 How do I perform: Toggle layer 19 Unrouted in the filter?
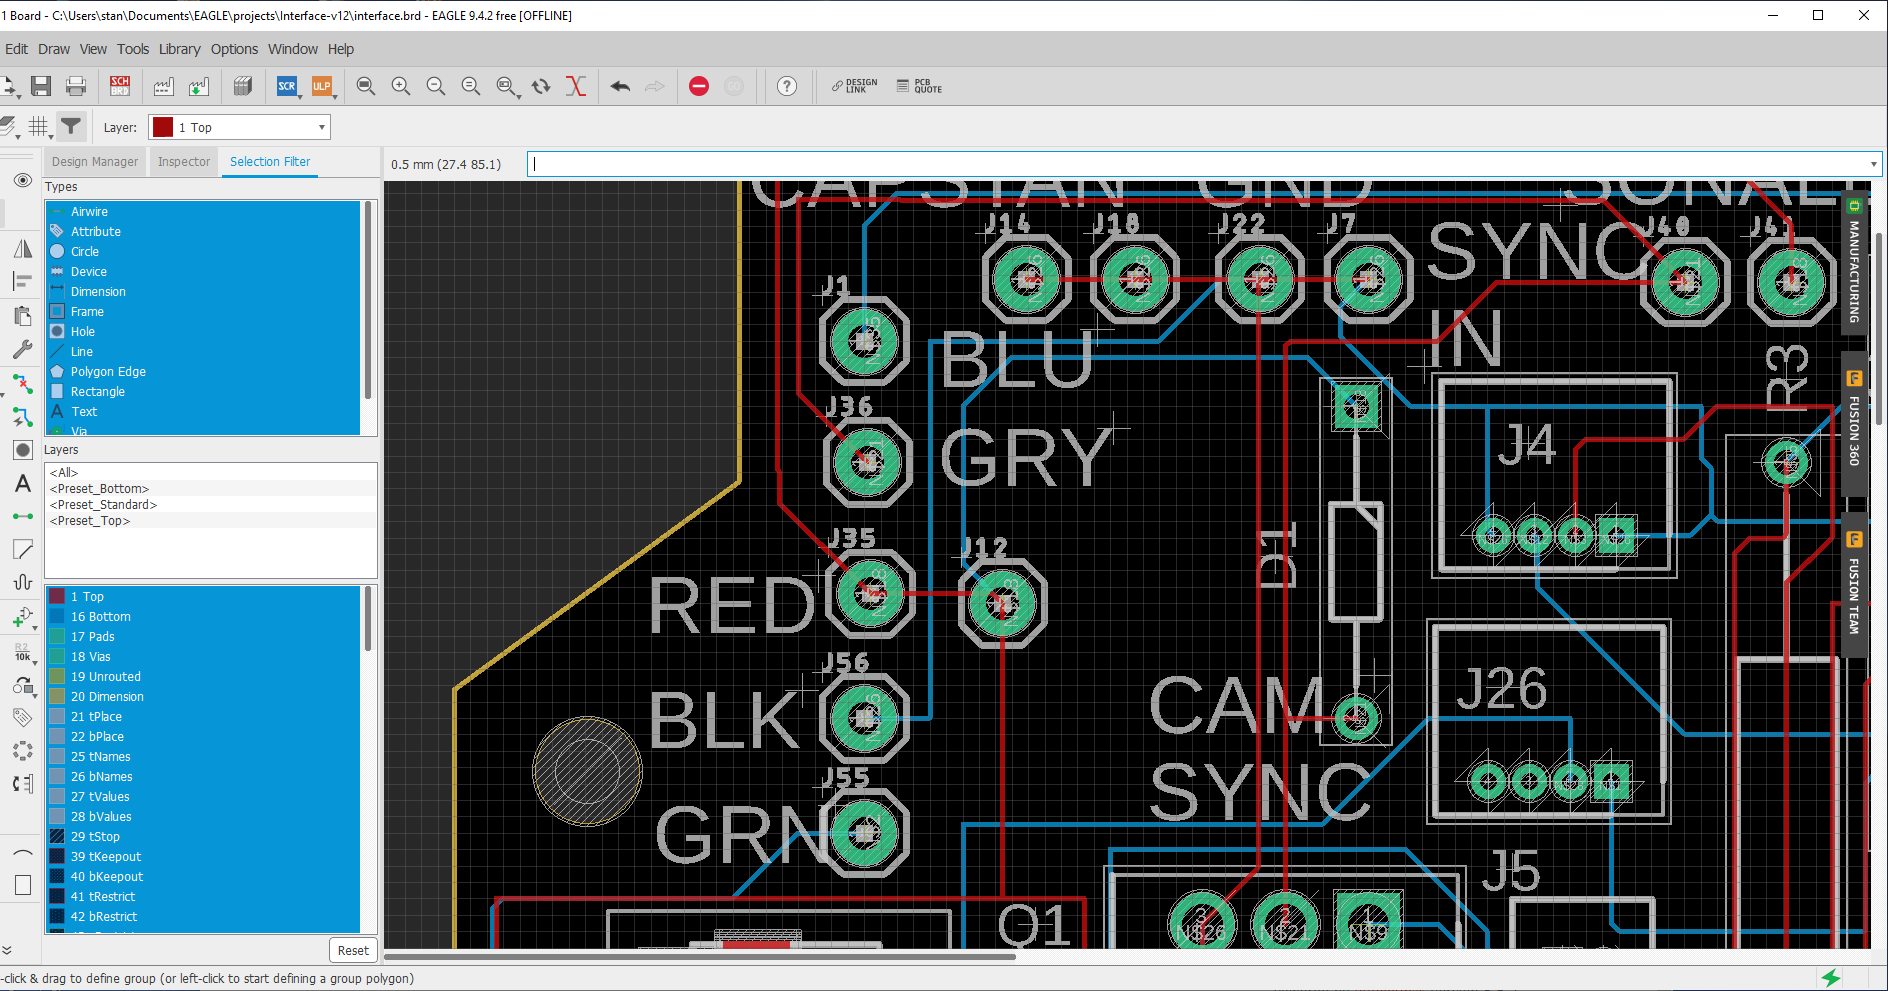pyautogui.click(x=203, y=677)
